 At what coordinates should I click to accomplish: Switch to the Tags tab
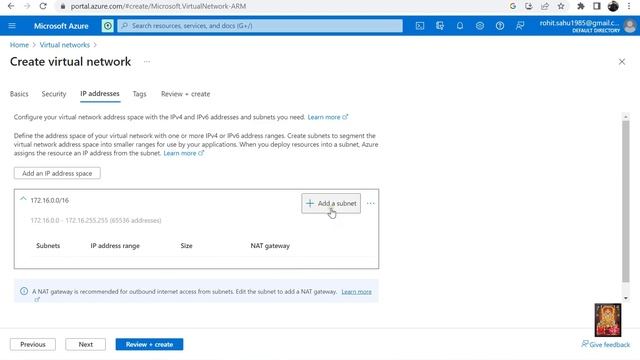139,94
